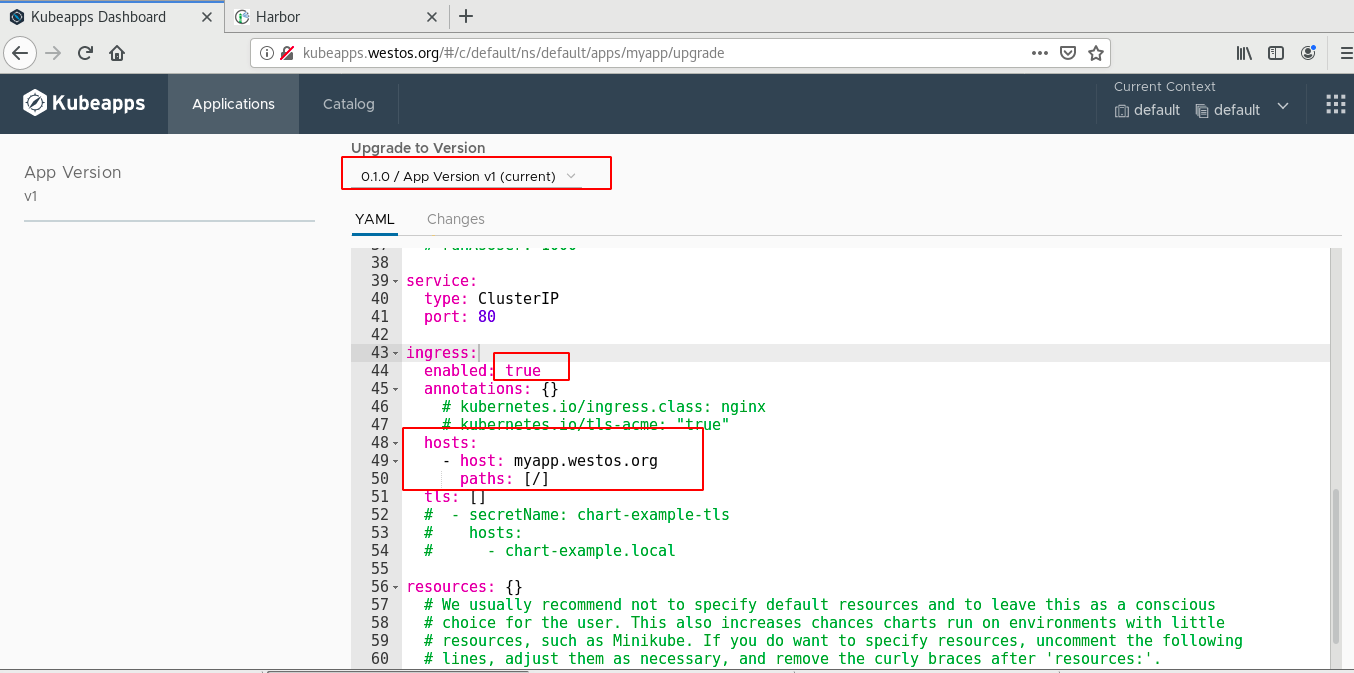1354x673 pixels.
Task: Toggle the browser sidebar icon
Action: pyautogui.click(x=1276, y=53)
